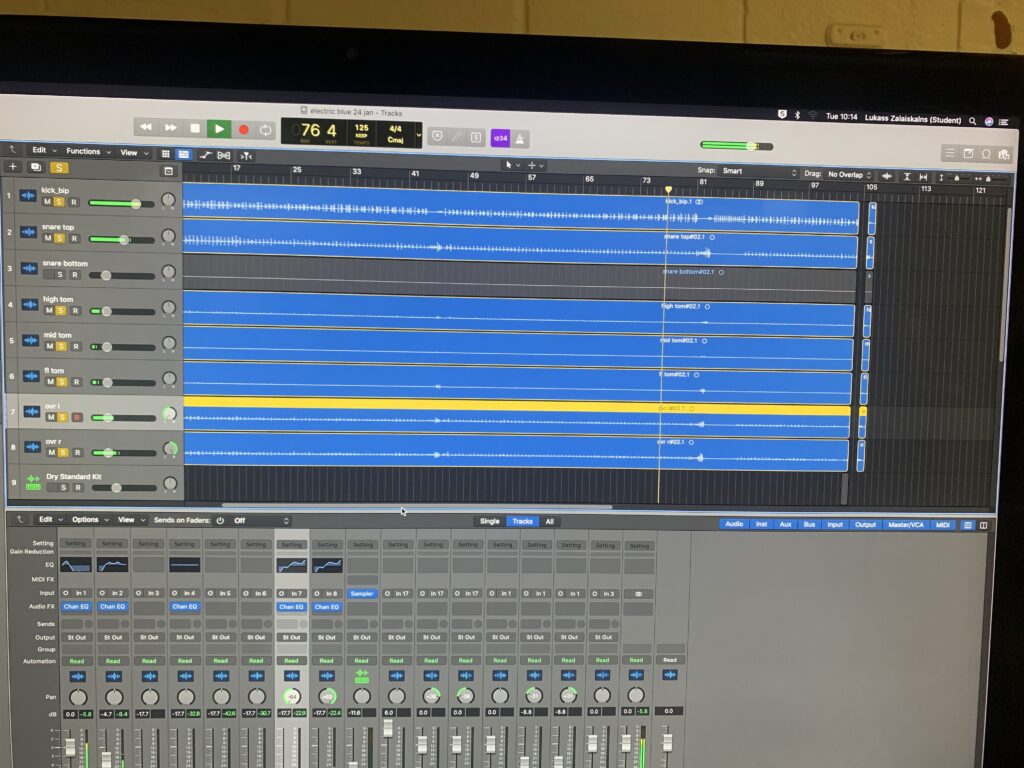Click the grid view icon in tracks menu bar
The height and width of the screenshot is (768, 1024).
click(x=166, y=154)
